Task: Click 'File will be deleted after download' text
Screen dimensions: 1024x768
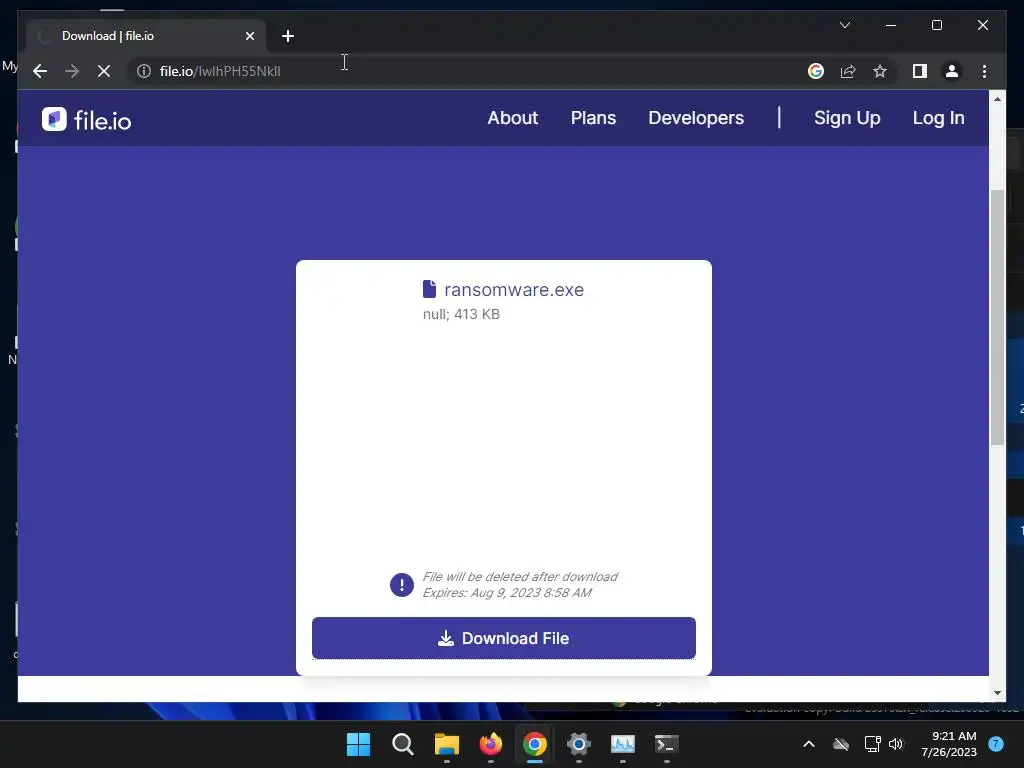Action: pos(520,577)
